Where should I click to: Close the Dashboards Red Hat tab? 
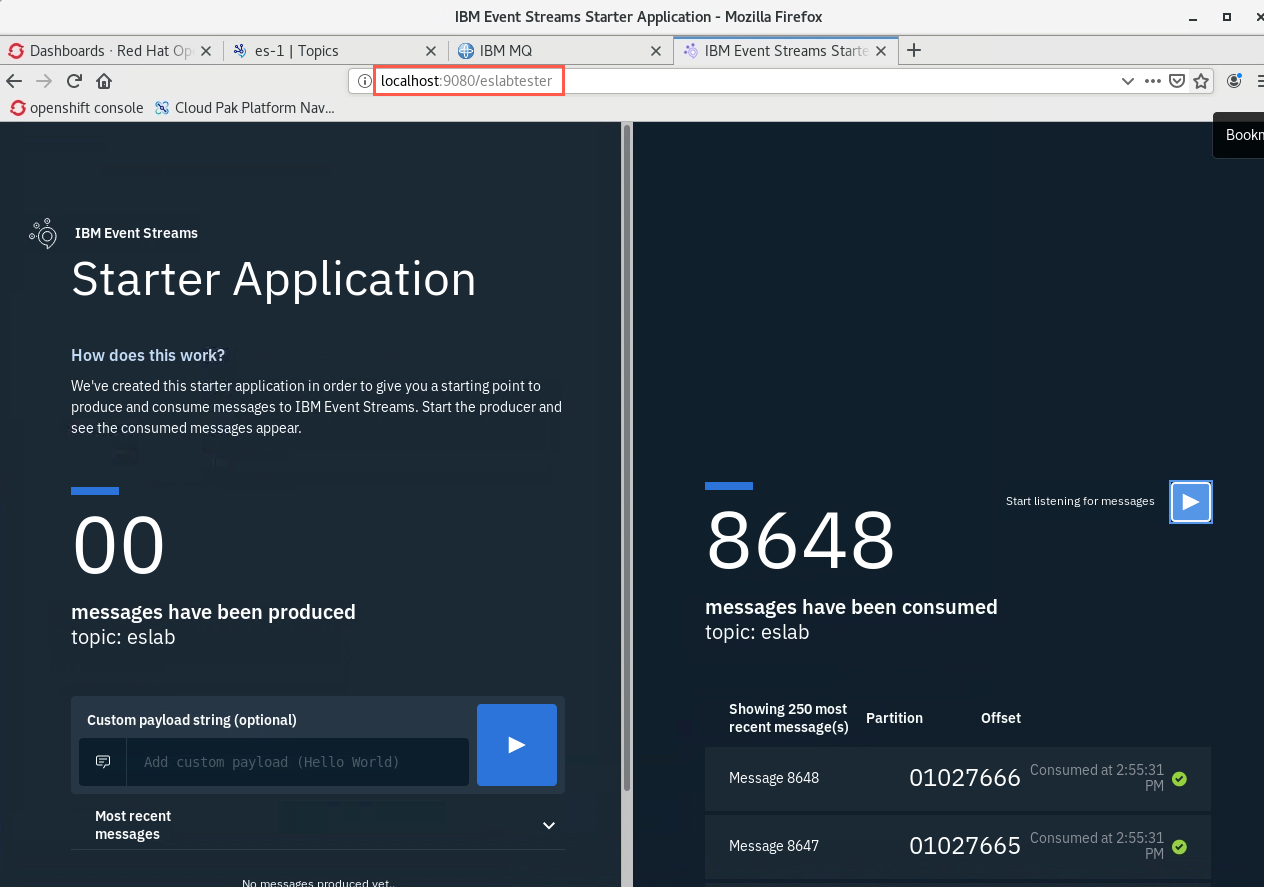(x=208, y=50)
